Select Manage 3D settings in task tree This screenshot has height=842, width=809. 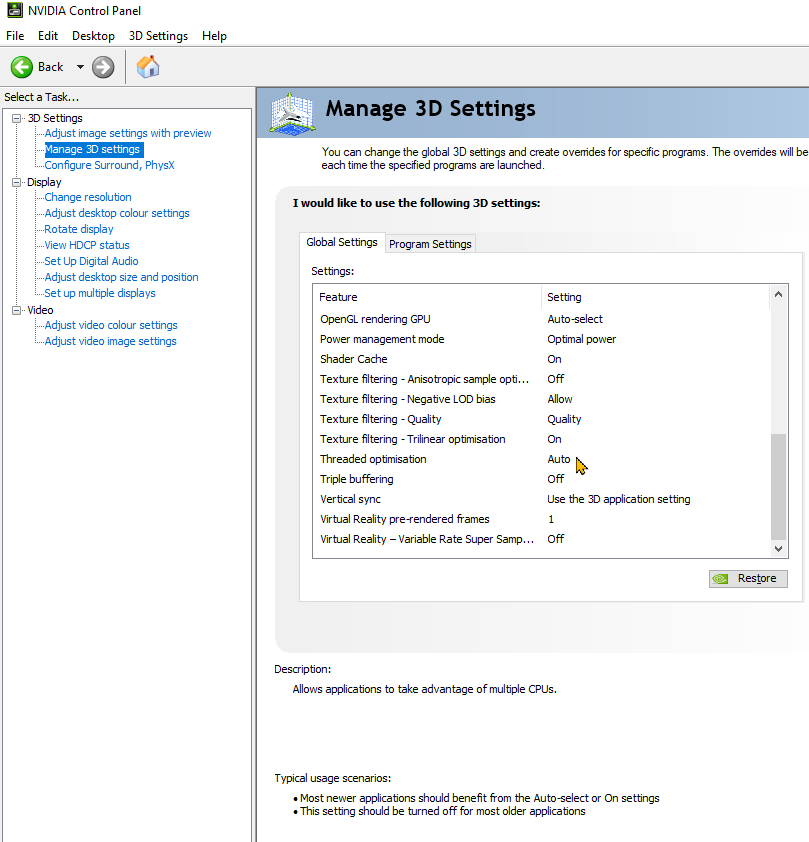(x=92, y=149)
